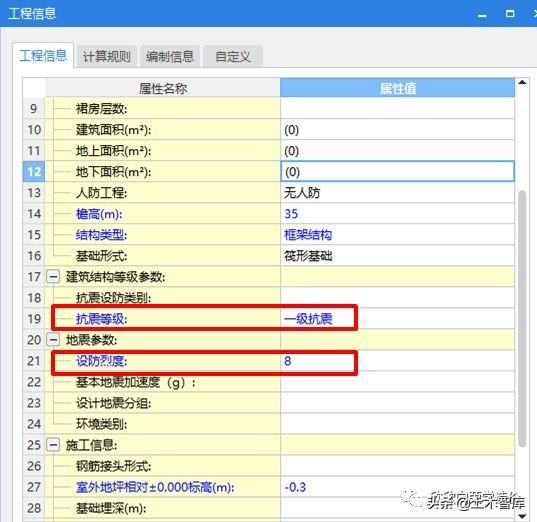Select the 基础埋深(m) property name
This screenshot has width=537, height=522.
(x=111, y=508)
